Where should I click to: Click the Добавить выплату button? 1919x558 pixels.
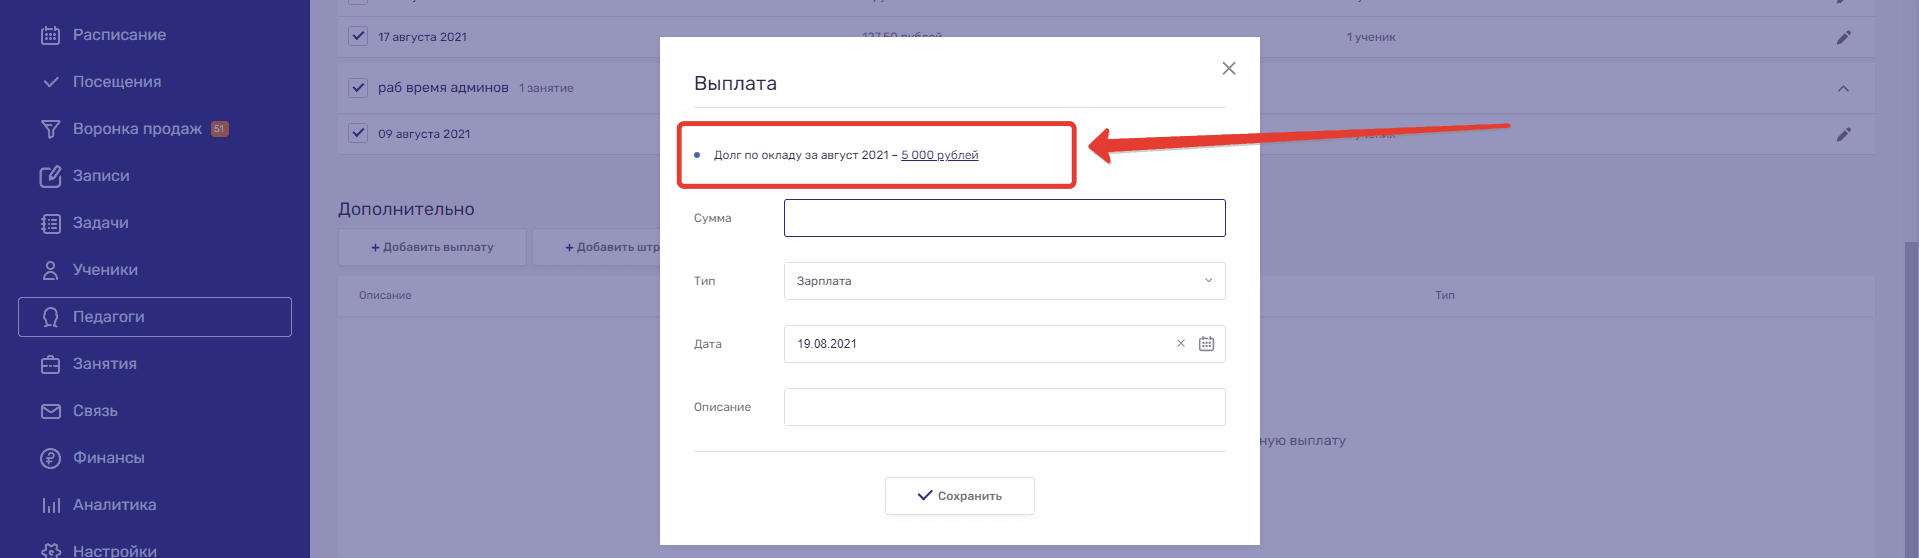point(432,247)
